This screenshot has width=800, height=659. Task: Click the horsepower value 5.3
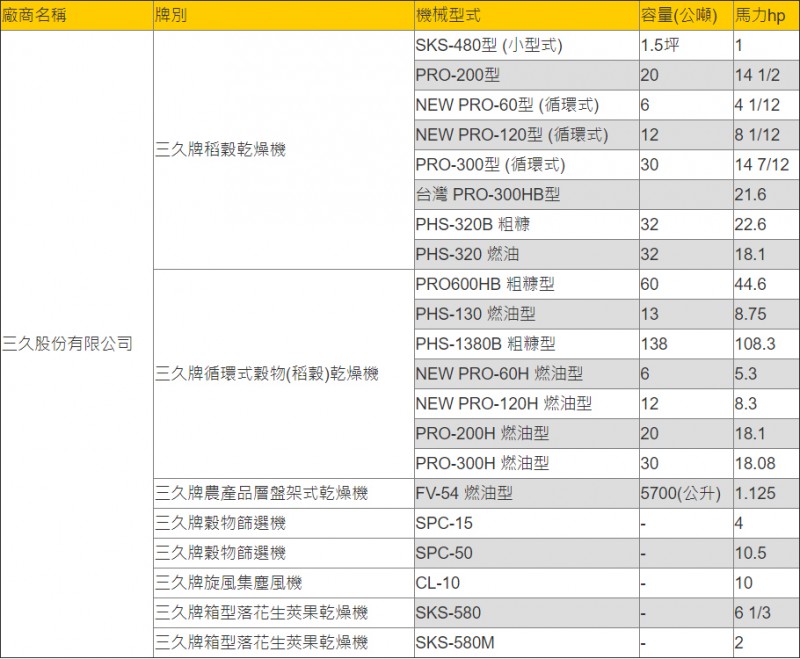[x=766, y=374]
